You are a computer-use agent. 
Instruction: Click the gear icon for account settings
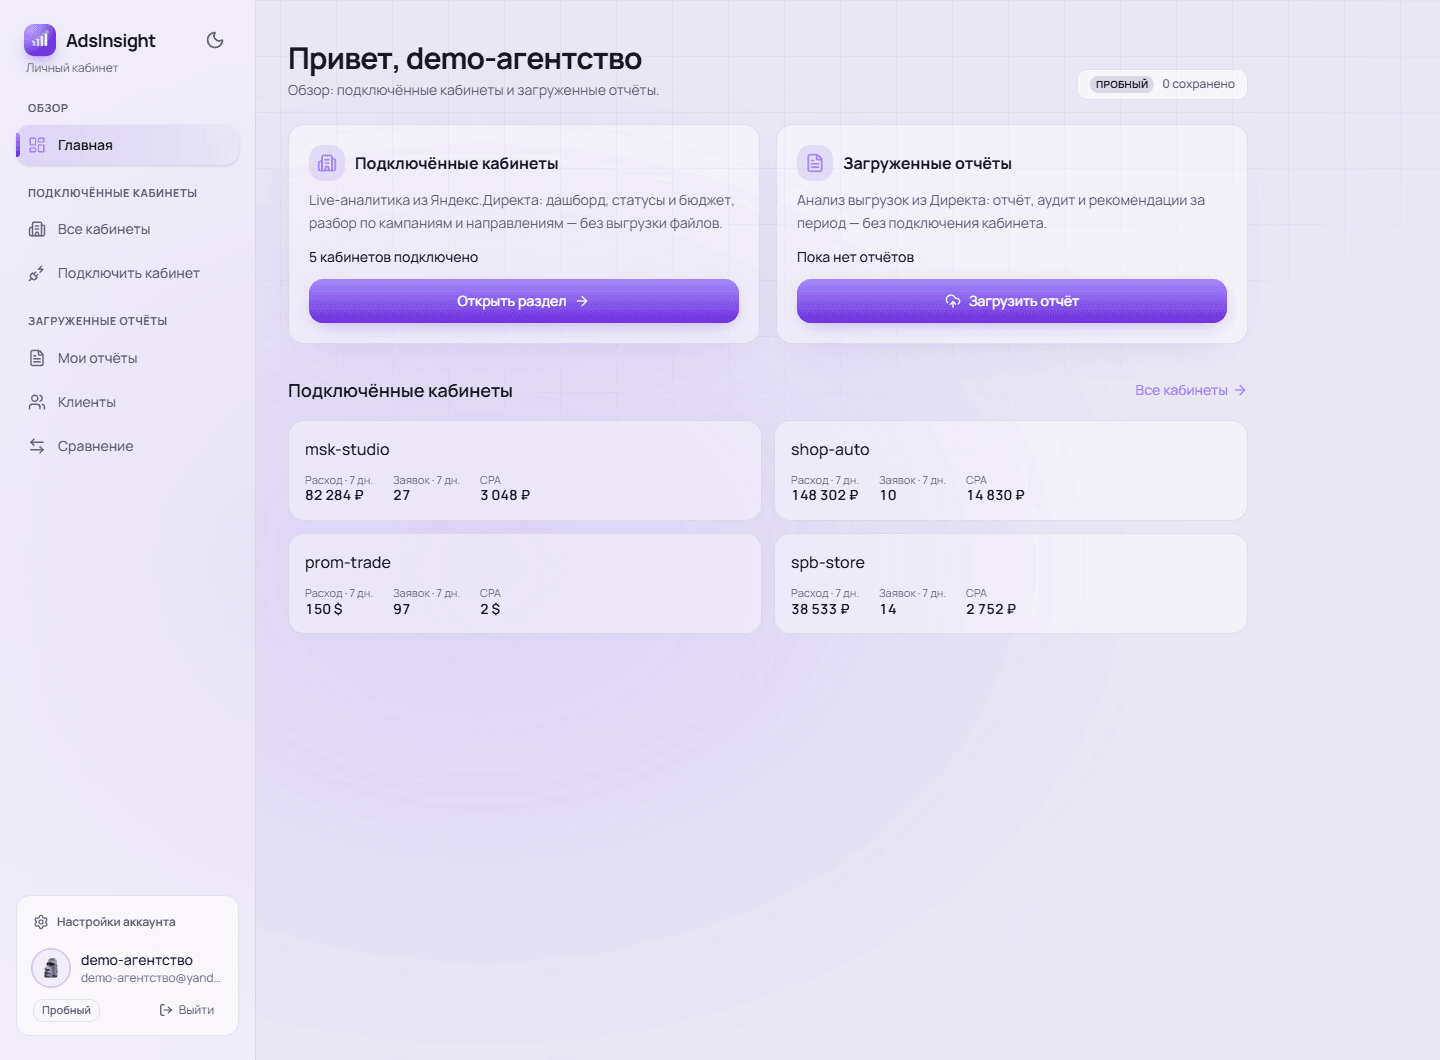point(41,922)
